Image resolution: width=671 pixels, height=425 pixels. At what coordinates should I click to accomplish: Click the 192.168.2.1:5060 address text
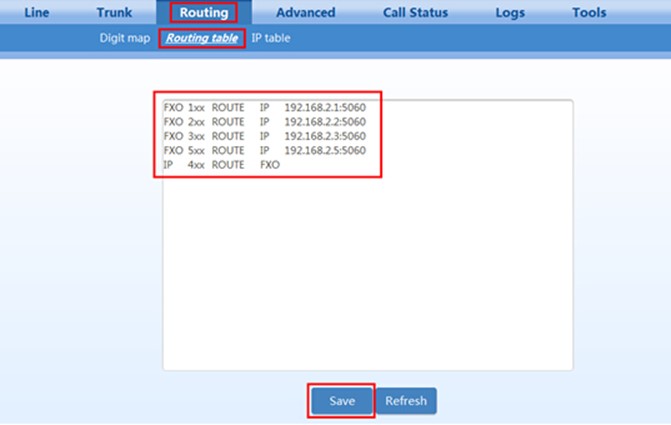pyautogui.click(x=324, y=106)
